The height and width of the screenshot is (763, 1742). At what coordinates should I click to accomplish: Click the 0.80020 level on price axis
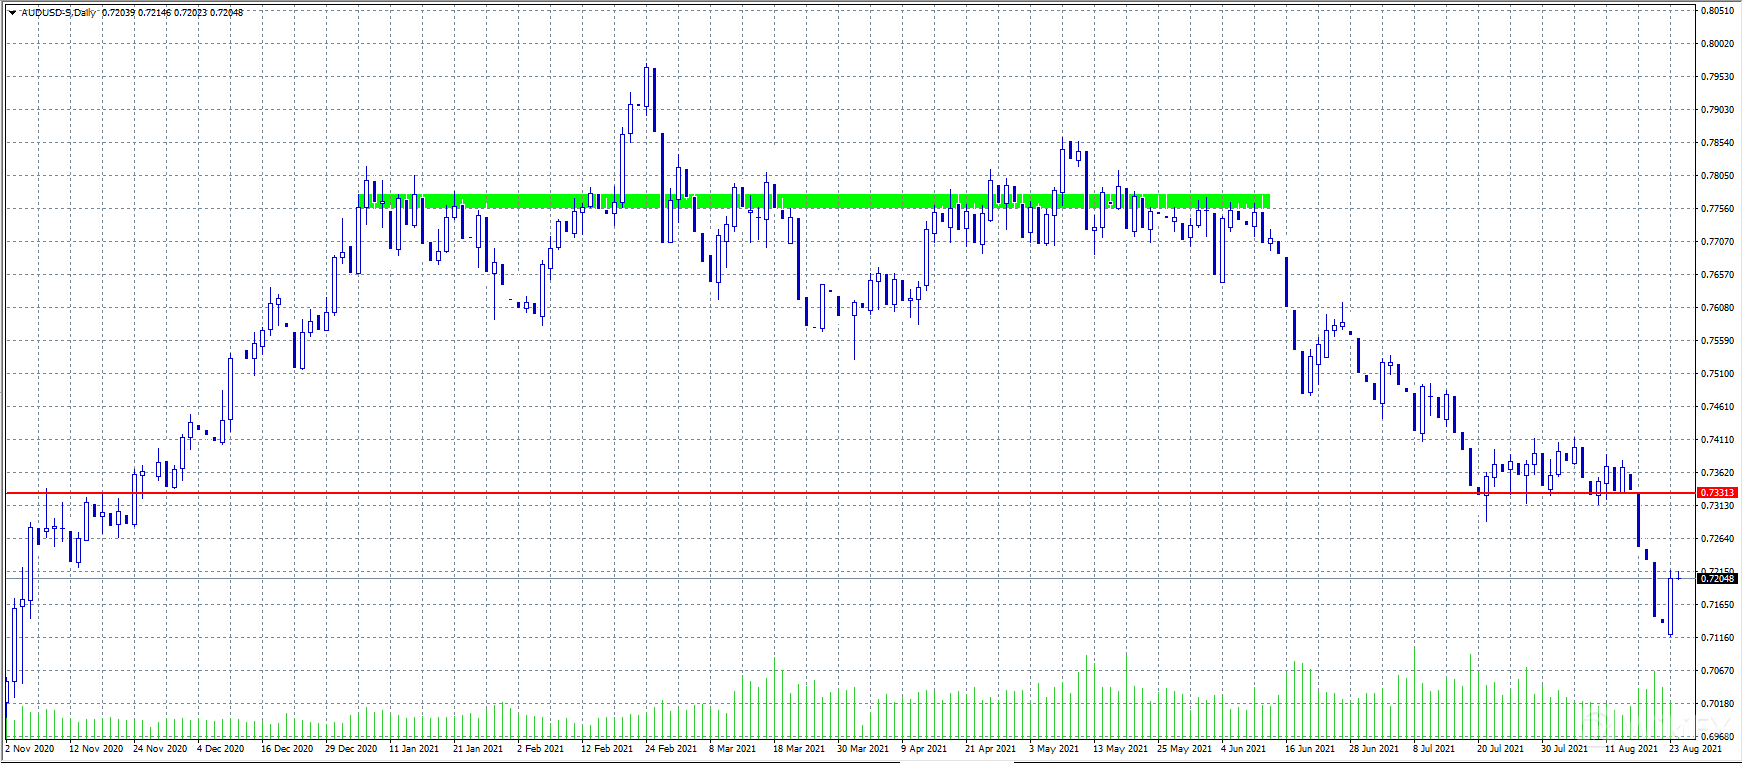(1717, 44)
